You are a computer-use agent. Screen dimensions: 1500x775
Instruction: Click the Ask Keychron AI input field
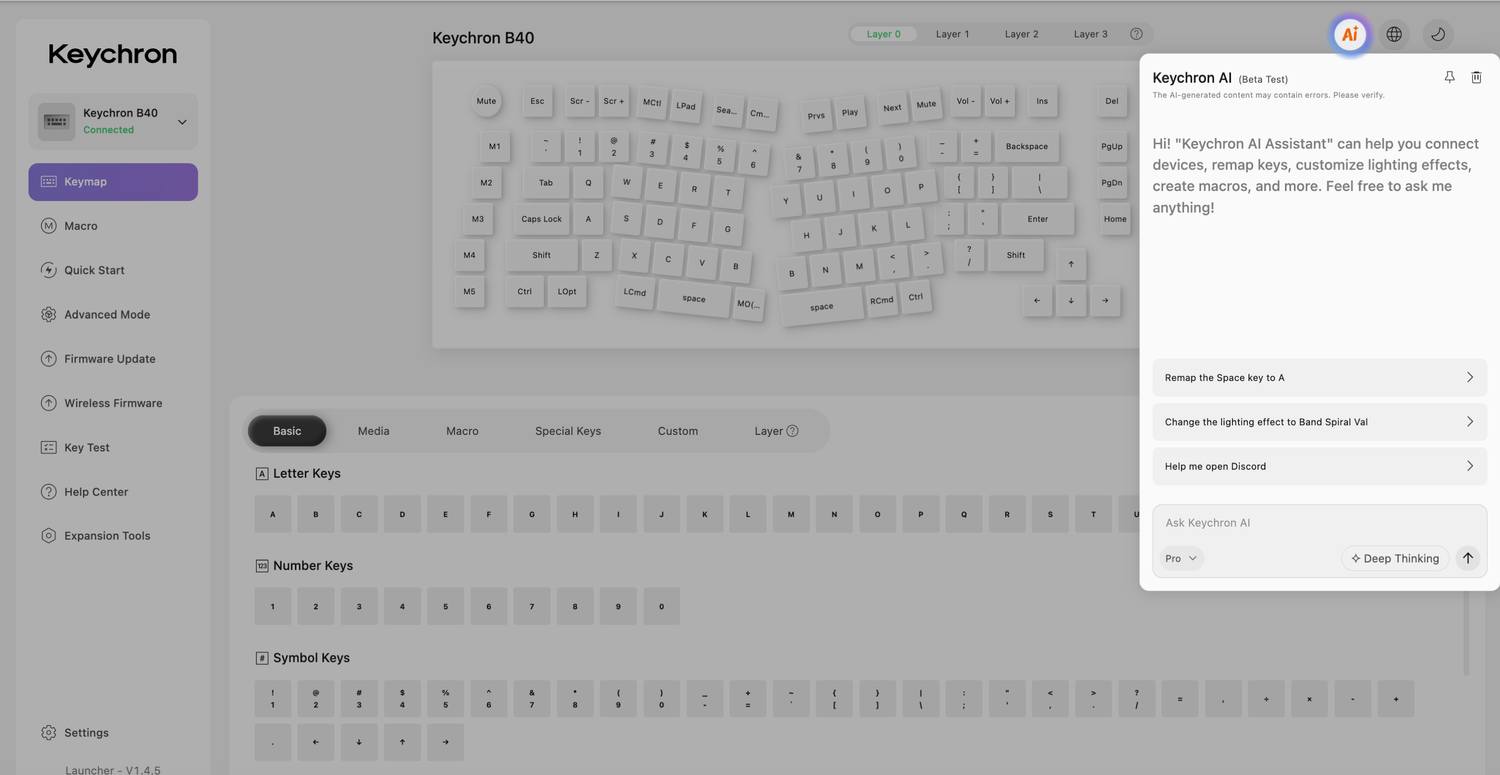coord(1319,523)
